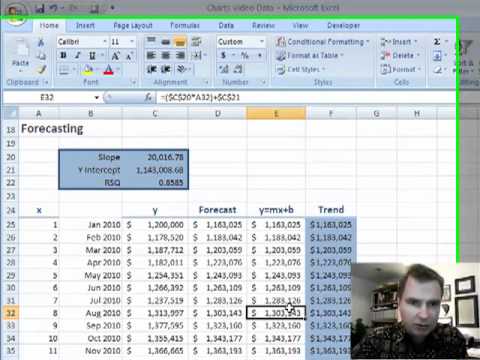Image resolution: width=480 pixels, height=360 pixels.
Task: Apply cell borders using the Borders icon
Action: 64,70
